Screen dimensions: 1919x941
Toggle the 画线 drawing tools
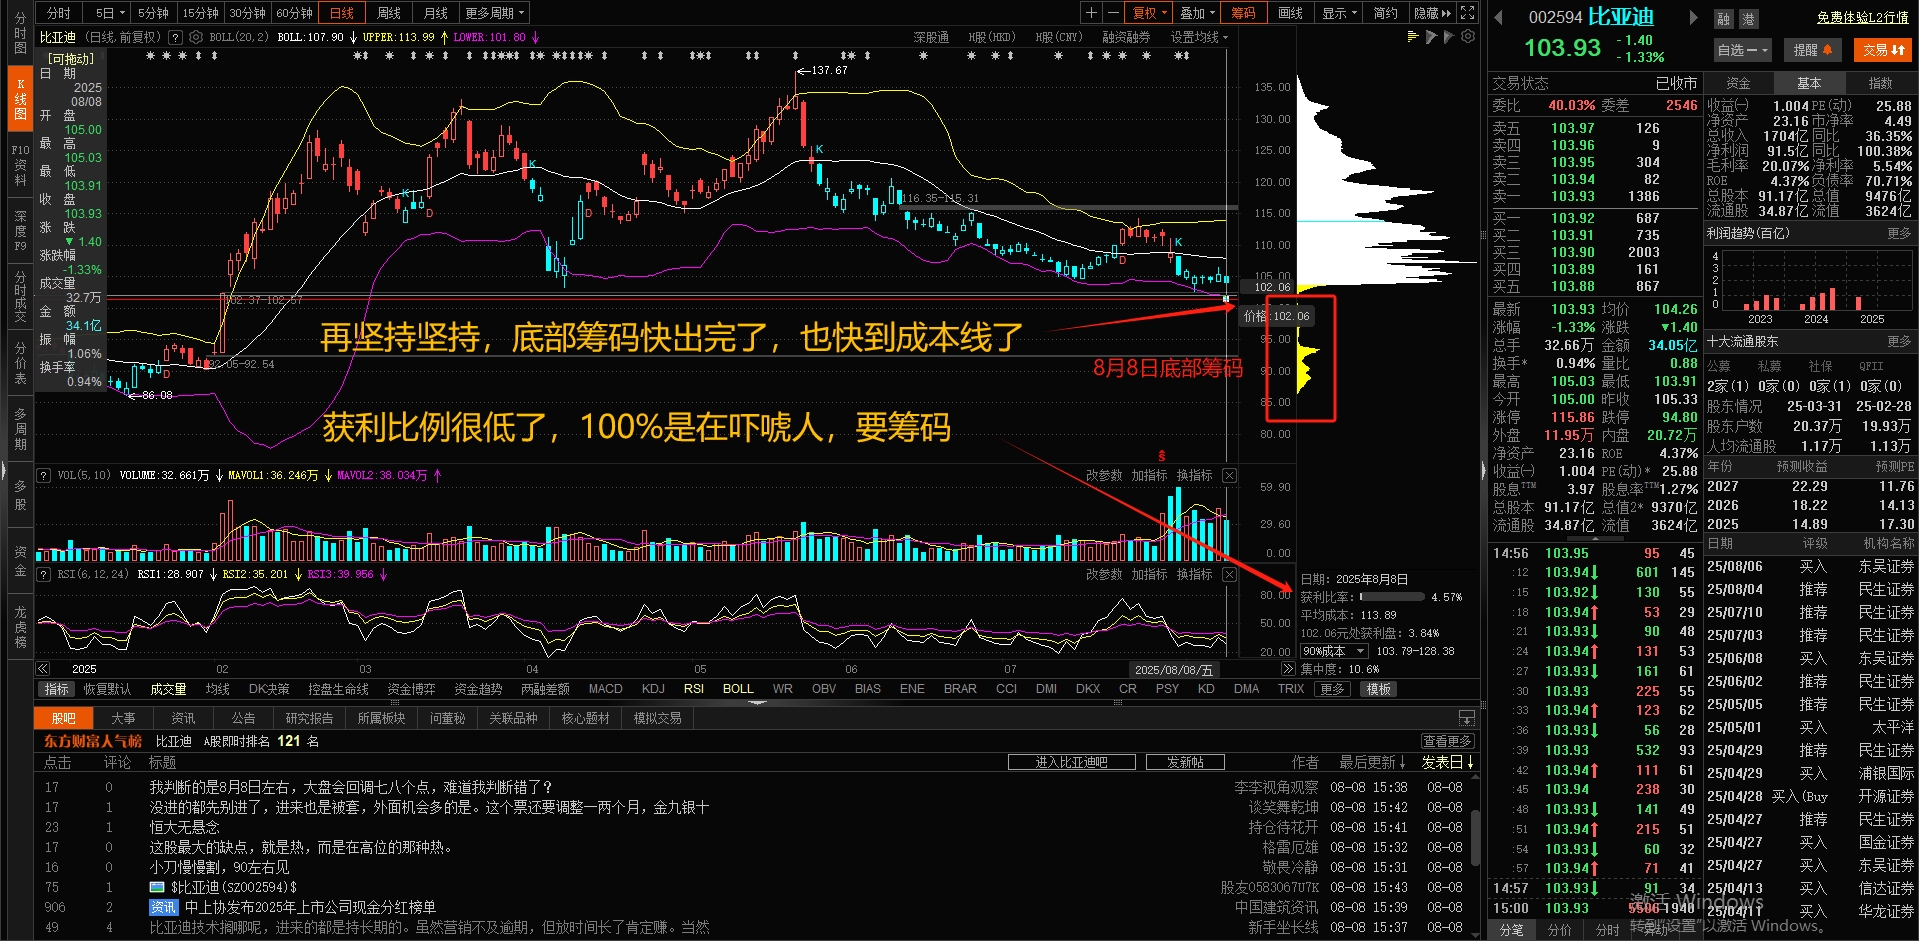click(1291, 13)
